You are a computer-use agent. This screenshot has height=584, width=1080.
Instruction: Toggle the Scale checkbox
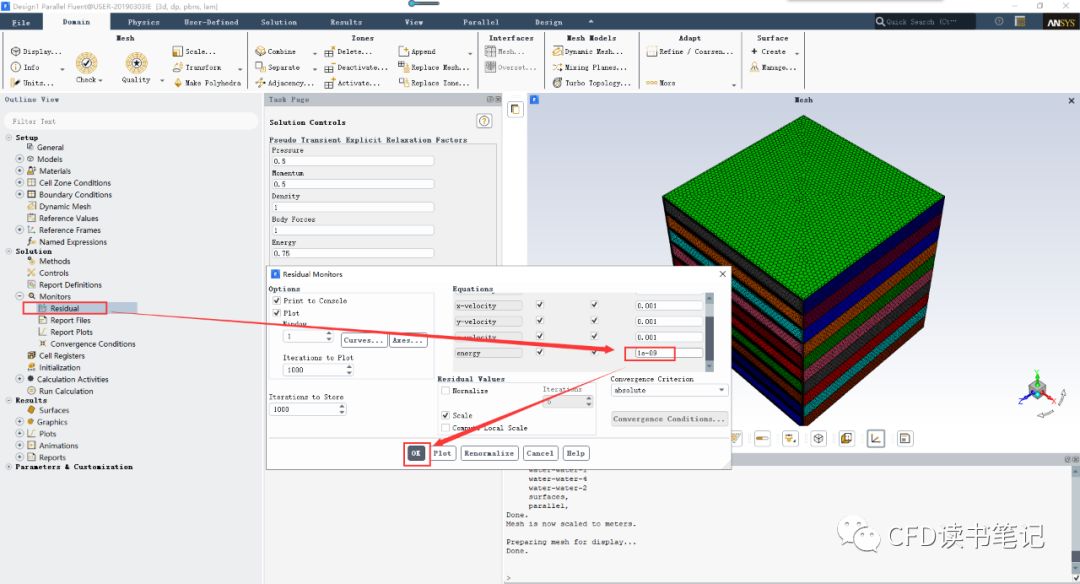tap(446, 416)
